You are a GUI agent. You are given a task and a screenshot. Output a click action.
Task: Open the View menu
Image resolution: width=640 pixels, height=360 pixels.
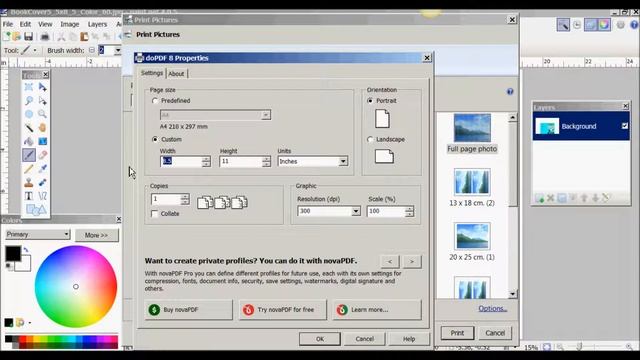(x=45, y=24)
